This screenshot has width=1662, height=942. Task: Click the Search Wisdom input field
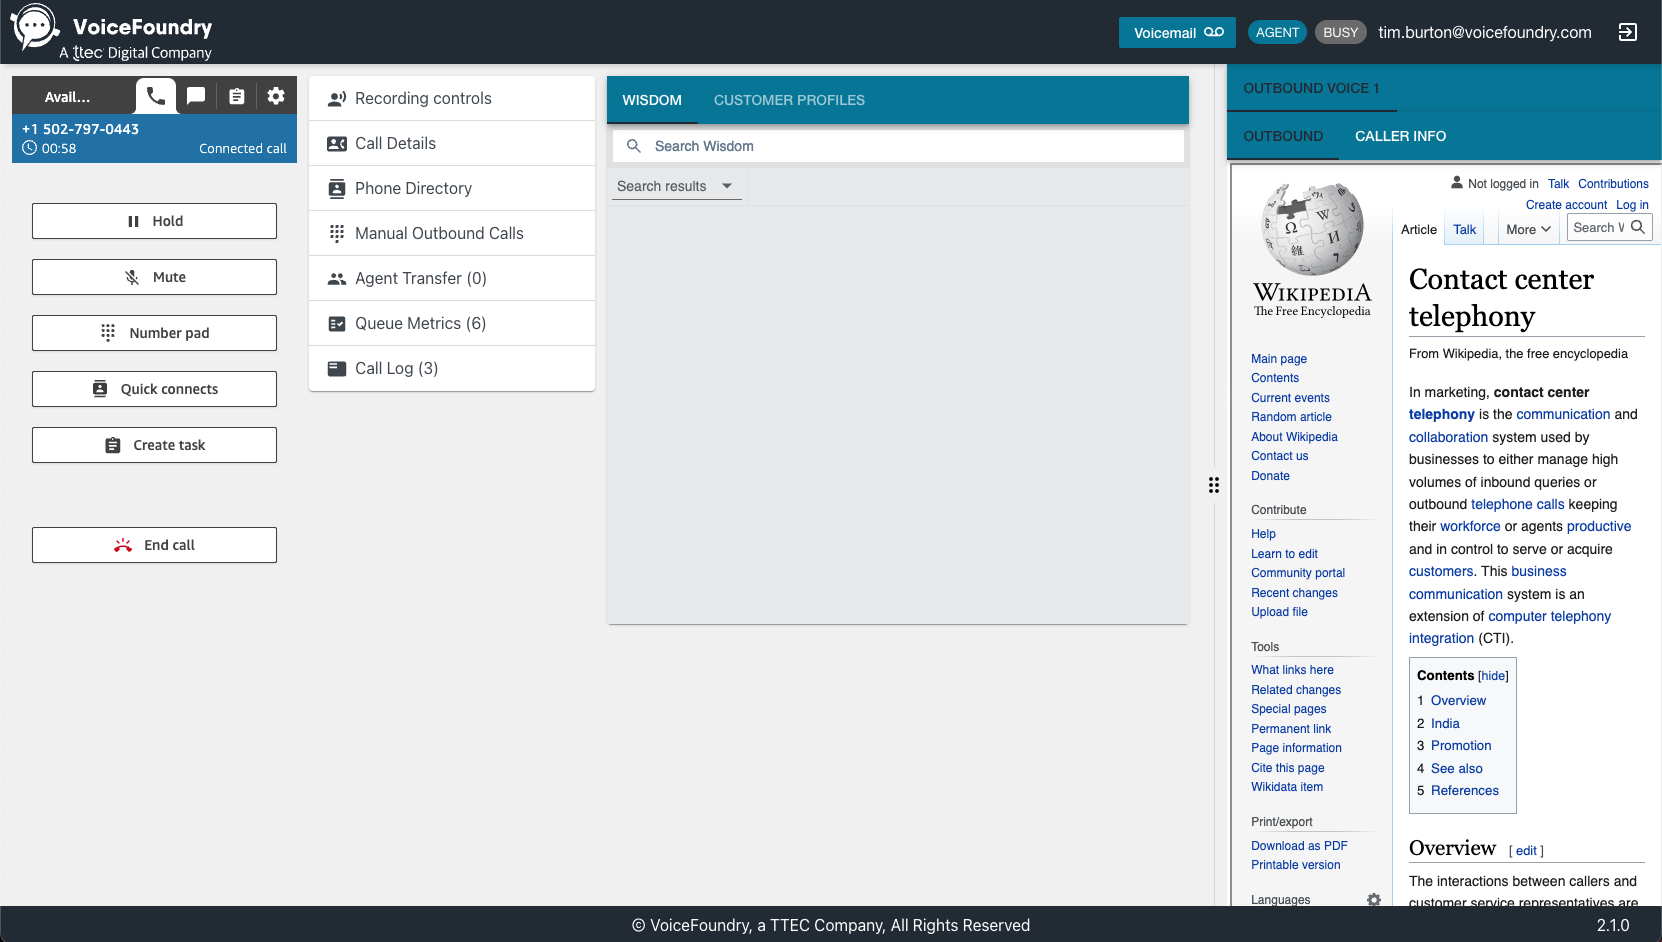(x=898, y=146)
